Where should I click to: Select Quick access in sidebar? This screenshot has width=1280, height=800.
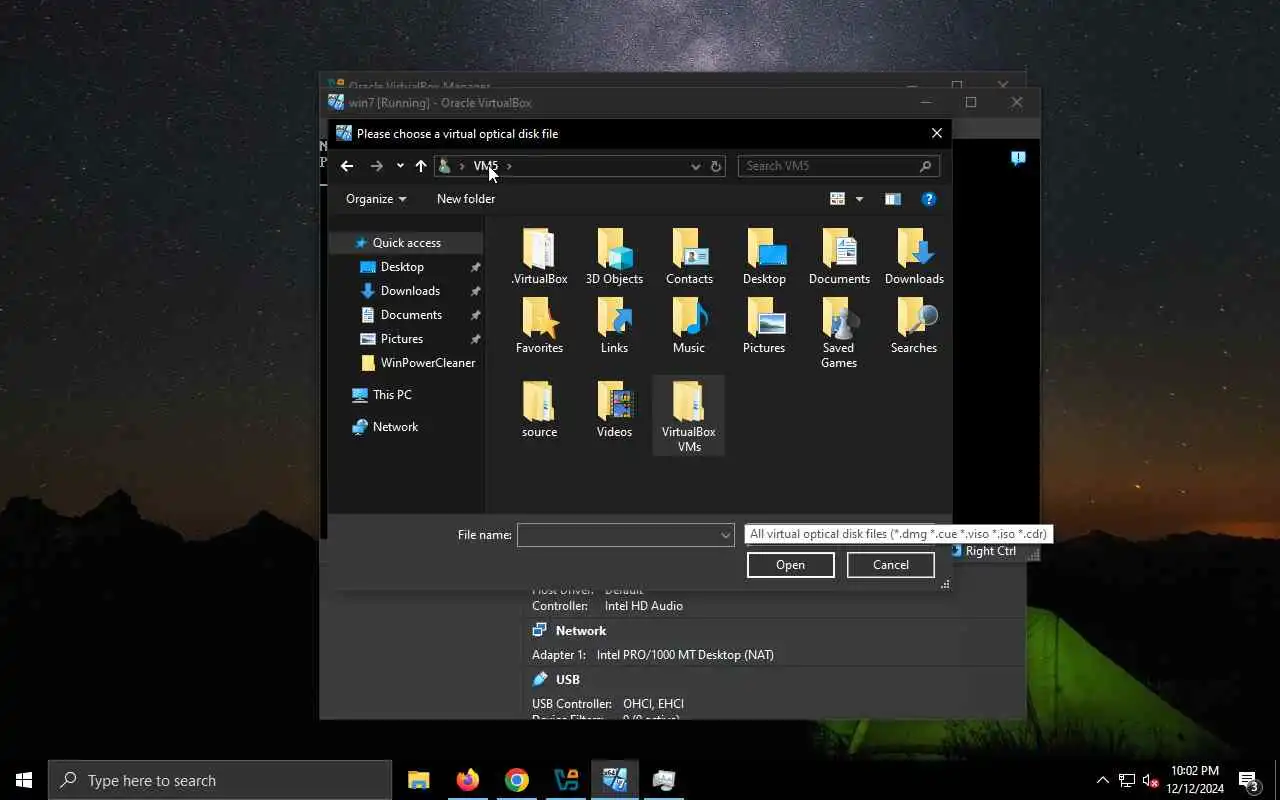(406, 243)
